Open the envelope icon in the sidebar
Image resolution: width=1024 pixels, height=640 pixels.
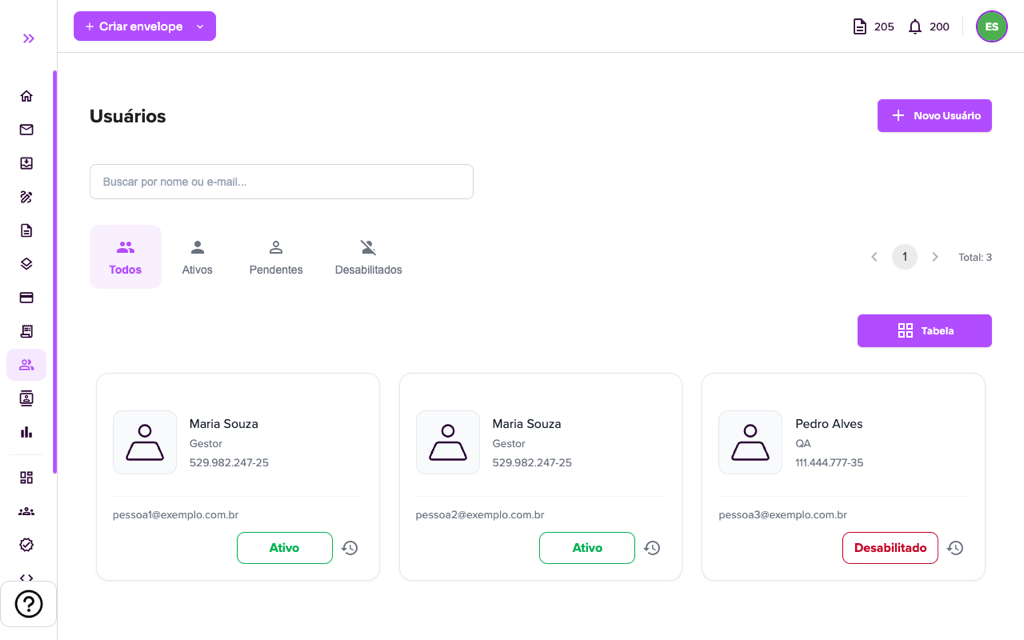pos(26,129)
